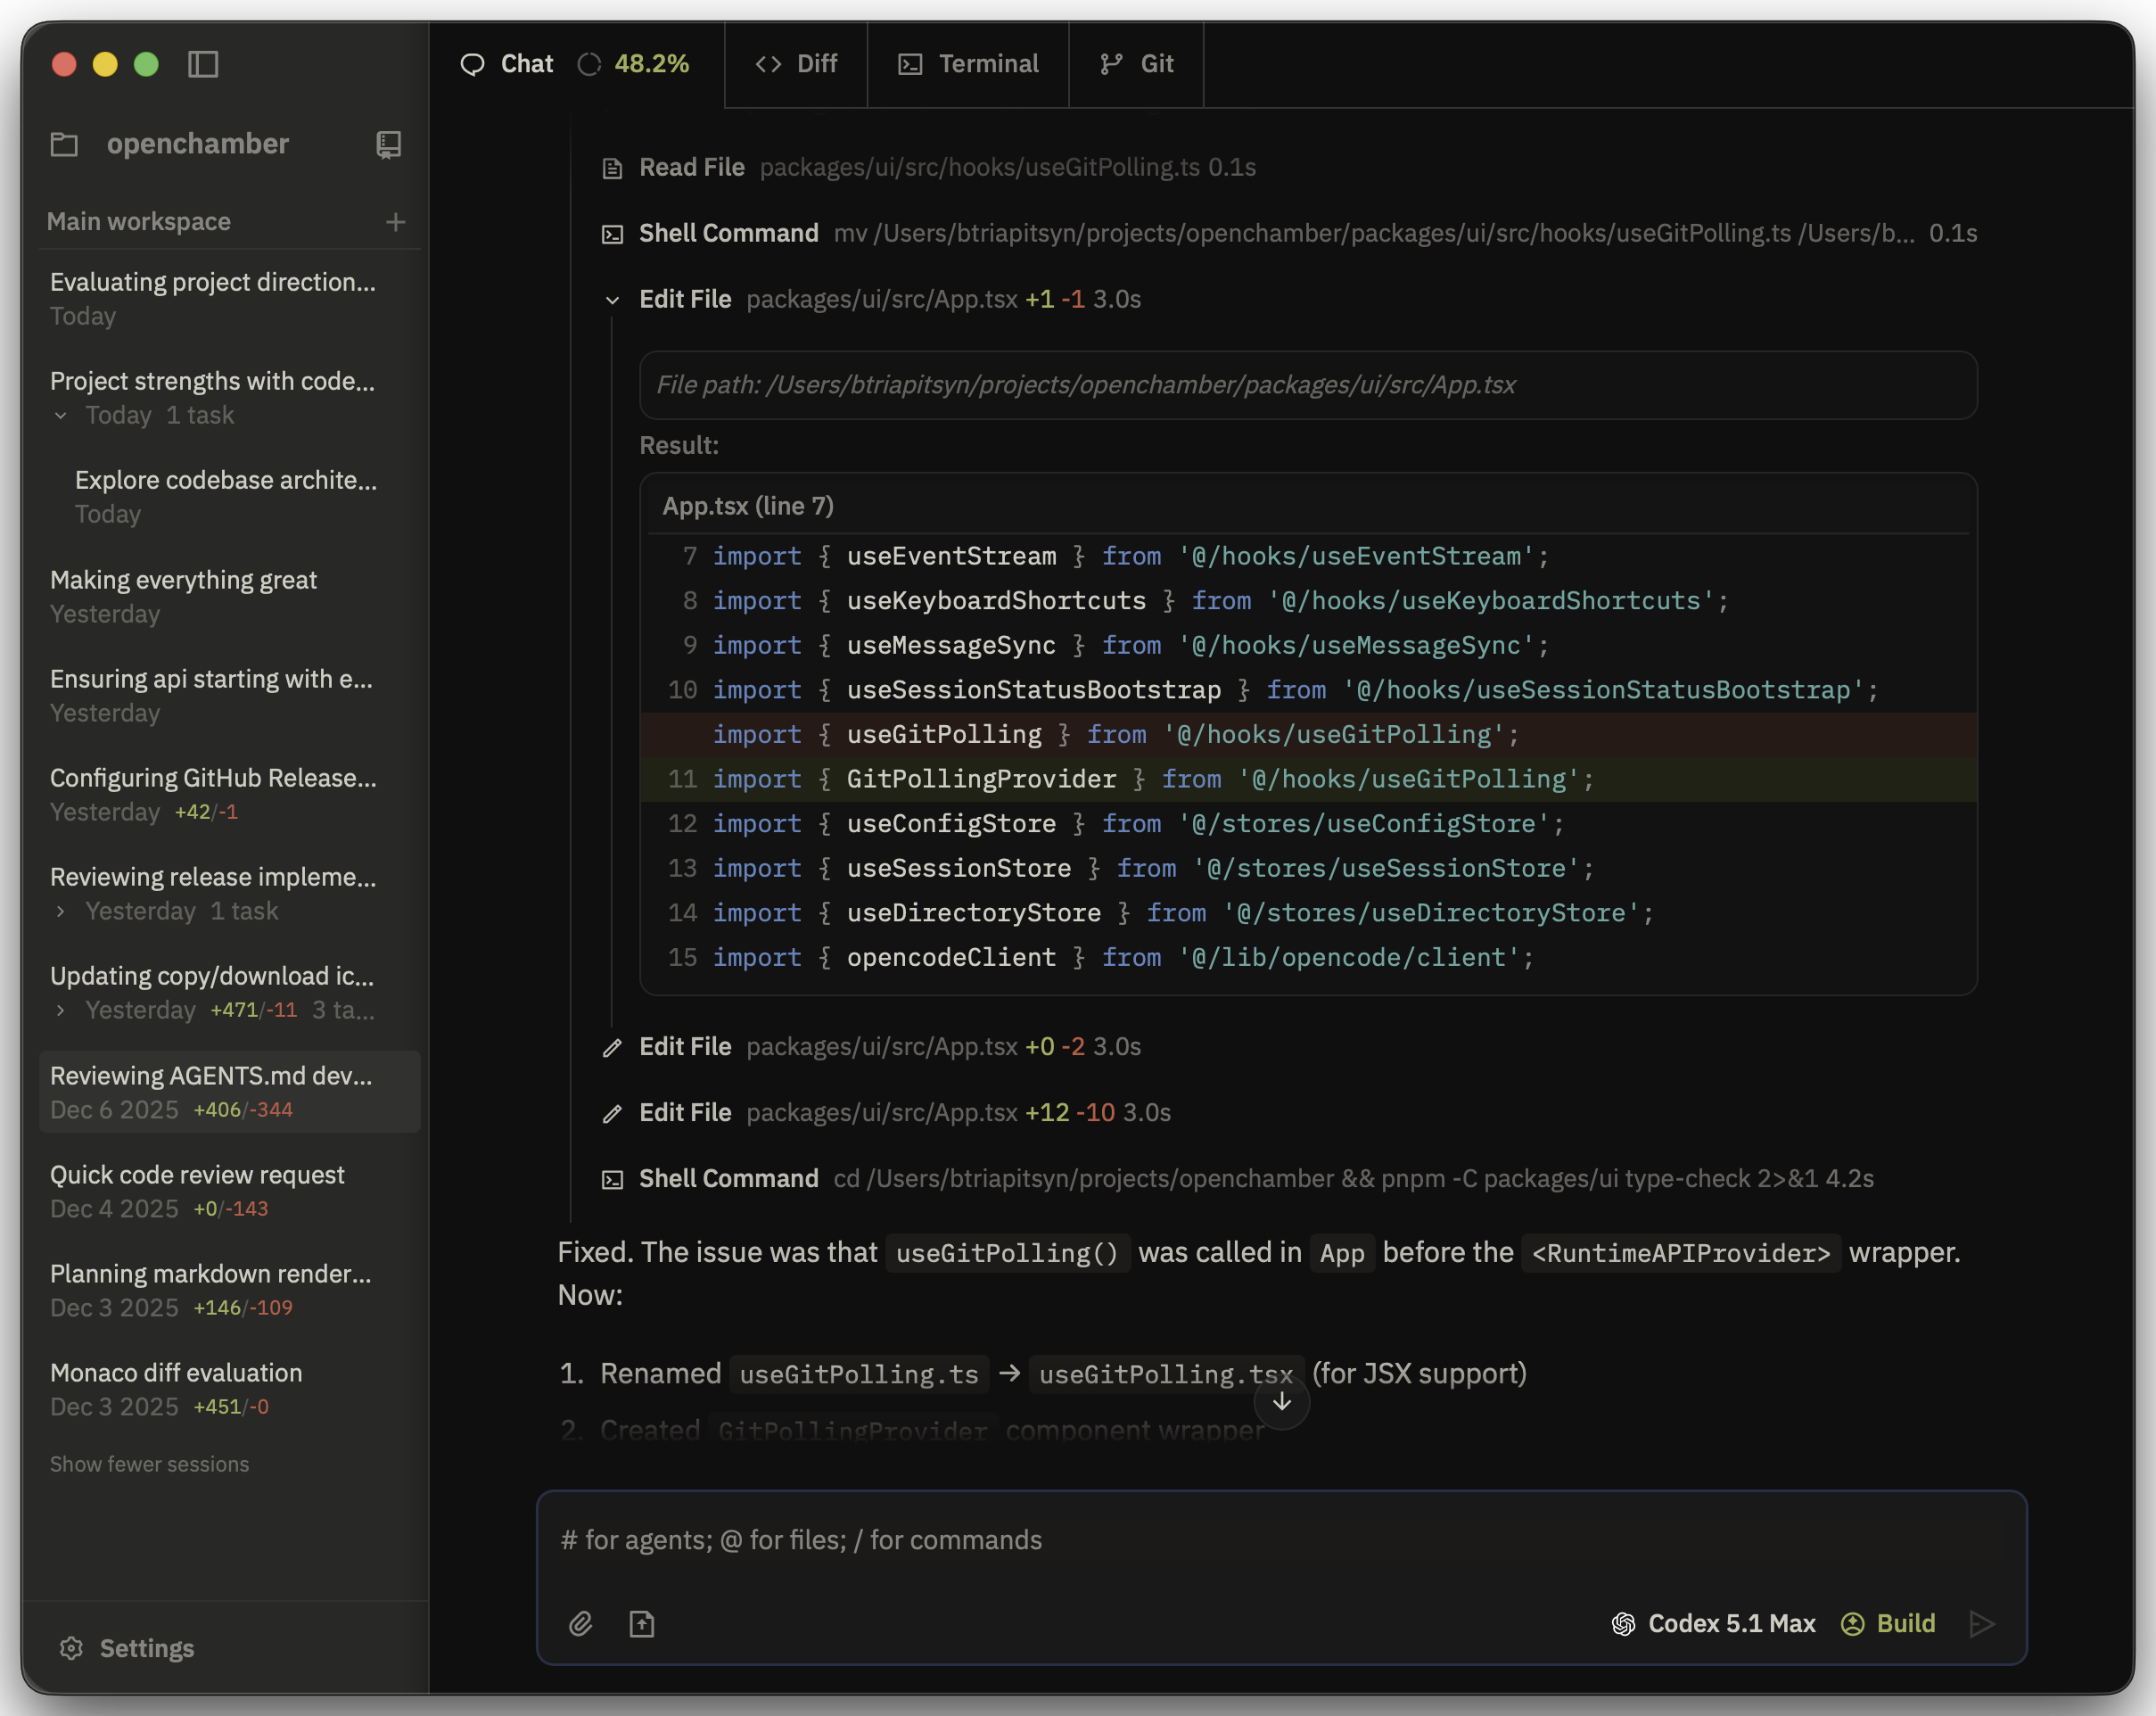Open the Git tab

click(1136, 64)
